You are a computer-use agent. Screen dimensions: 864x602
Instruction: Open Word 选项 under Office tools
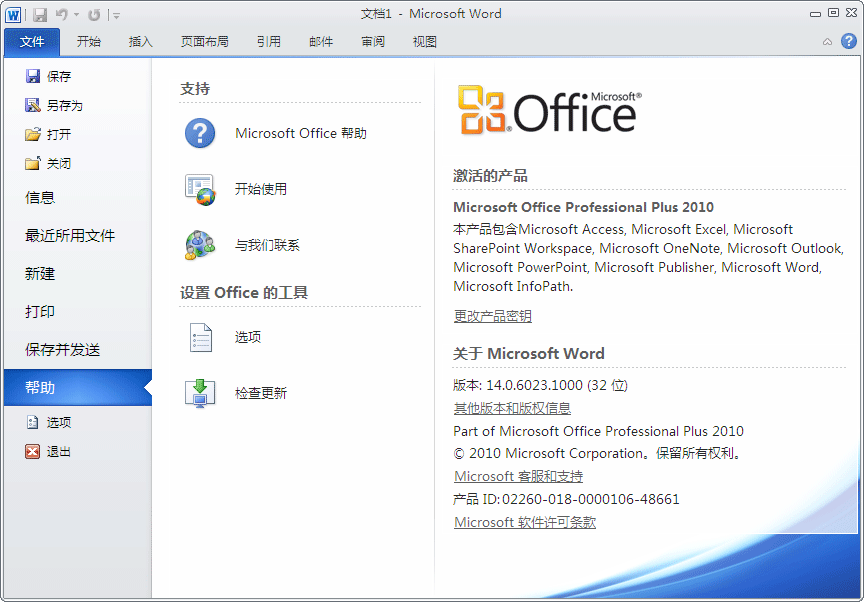coord(200,337)
